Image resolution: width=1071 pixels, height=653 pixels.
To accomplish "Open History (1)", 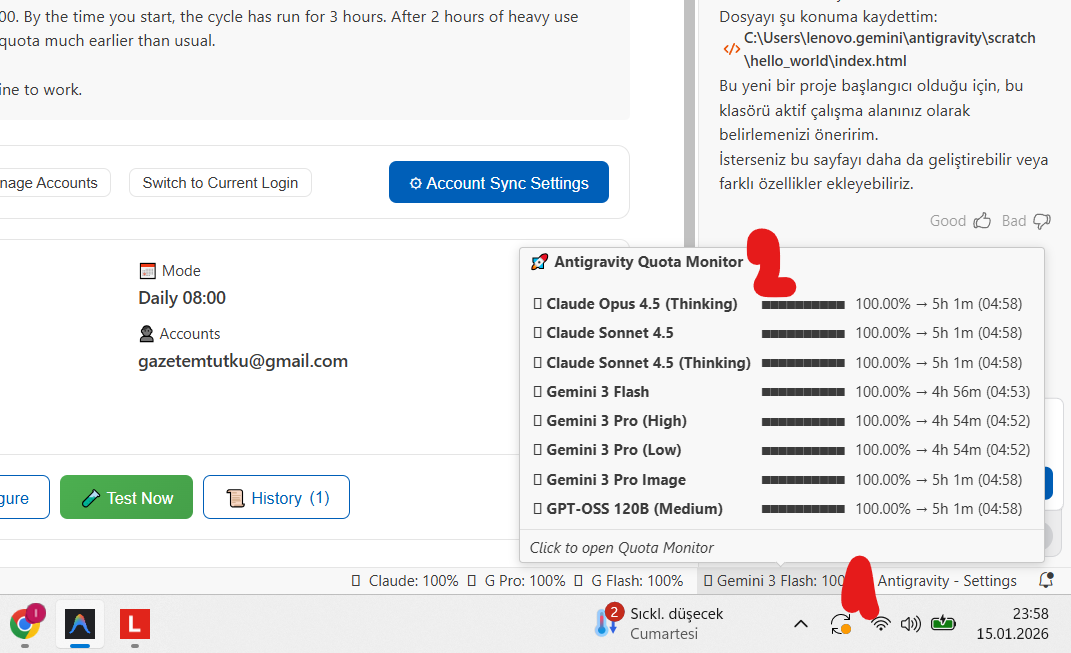I will [276, 497].
